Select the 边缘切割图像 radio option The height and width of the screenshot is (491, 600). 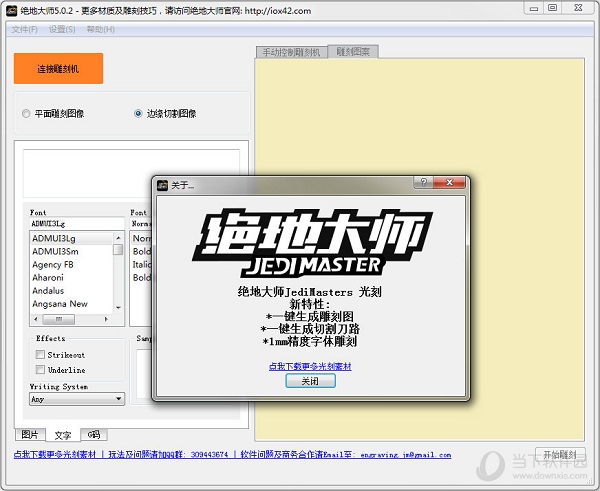(x=165, y=114)
